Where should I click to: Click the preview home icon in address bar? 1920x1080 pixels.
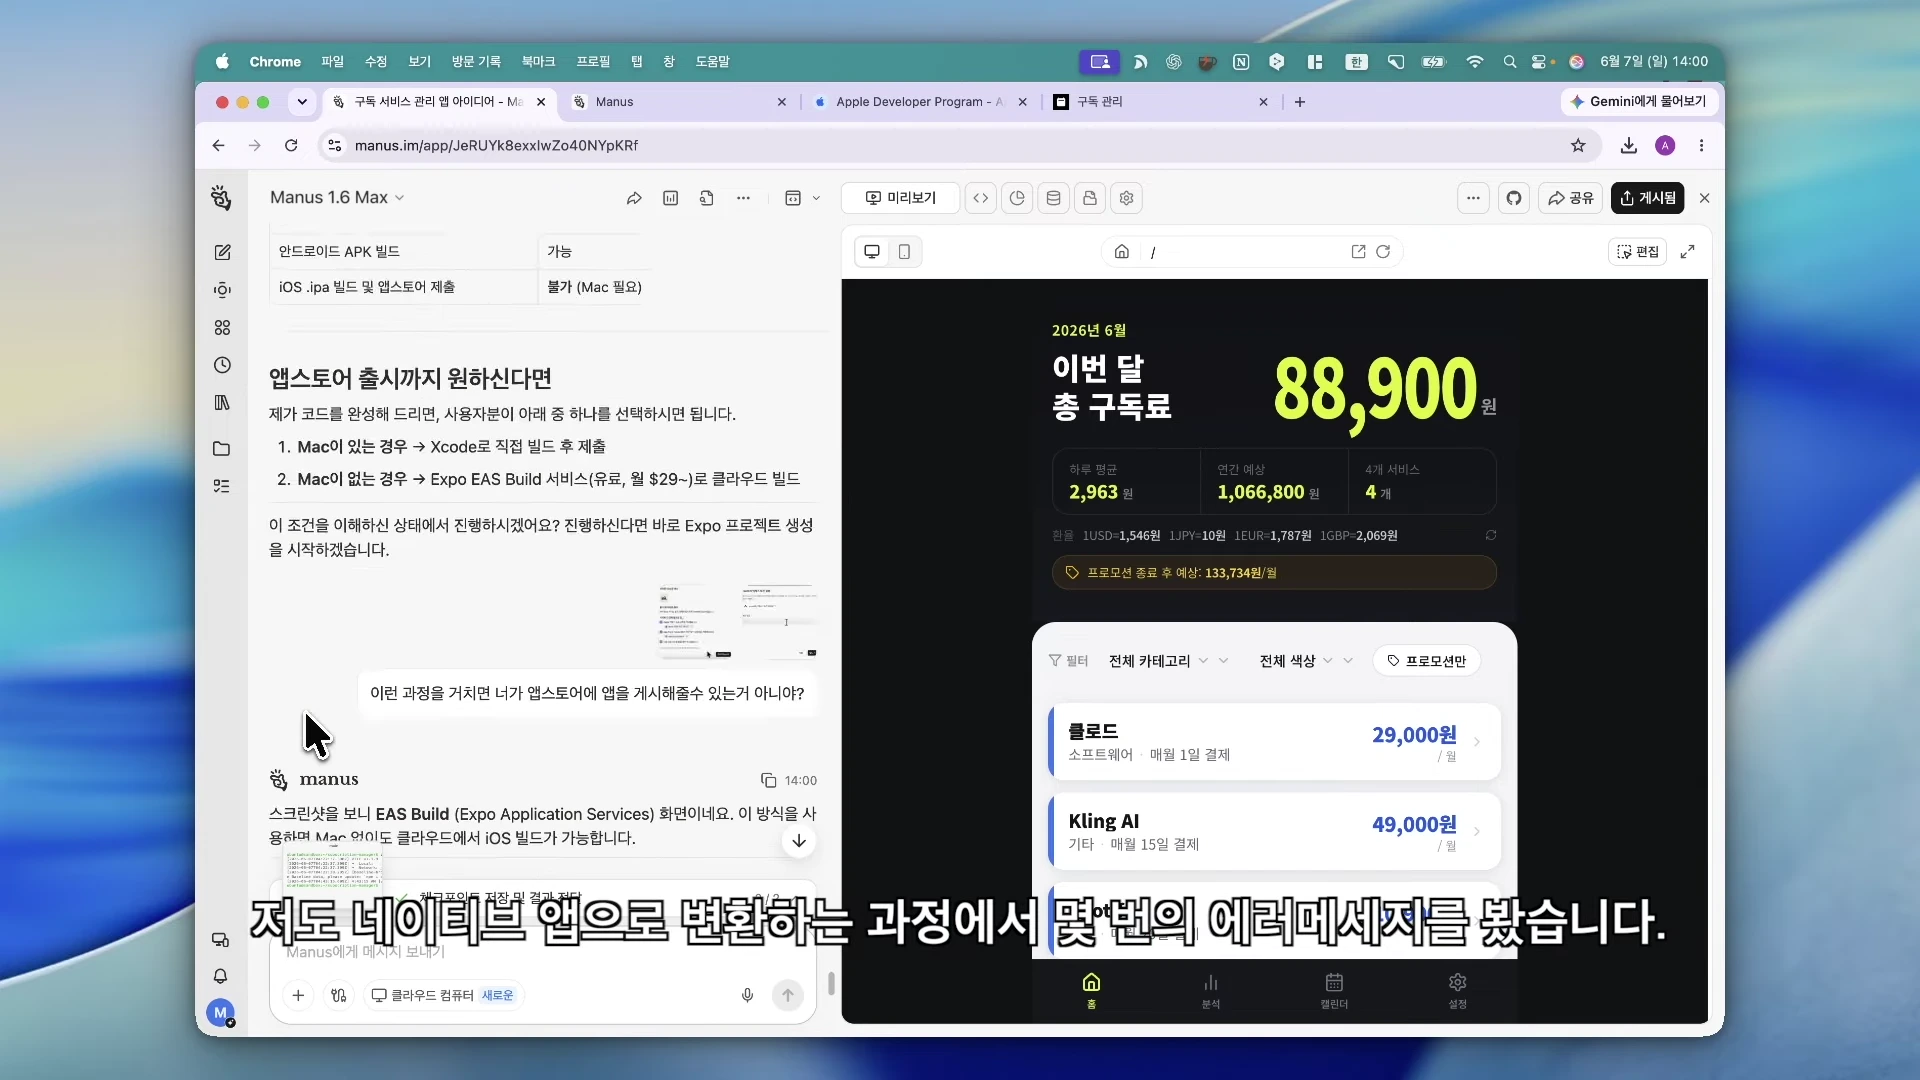pos(1122,252)
